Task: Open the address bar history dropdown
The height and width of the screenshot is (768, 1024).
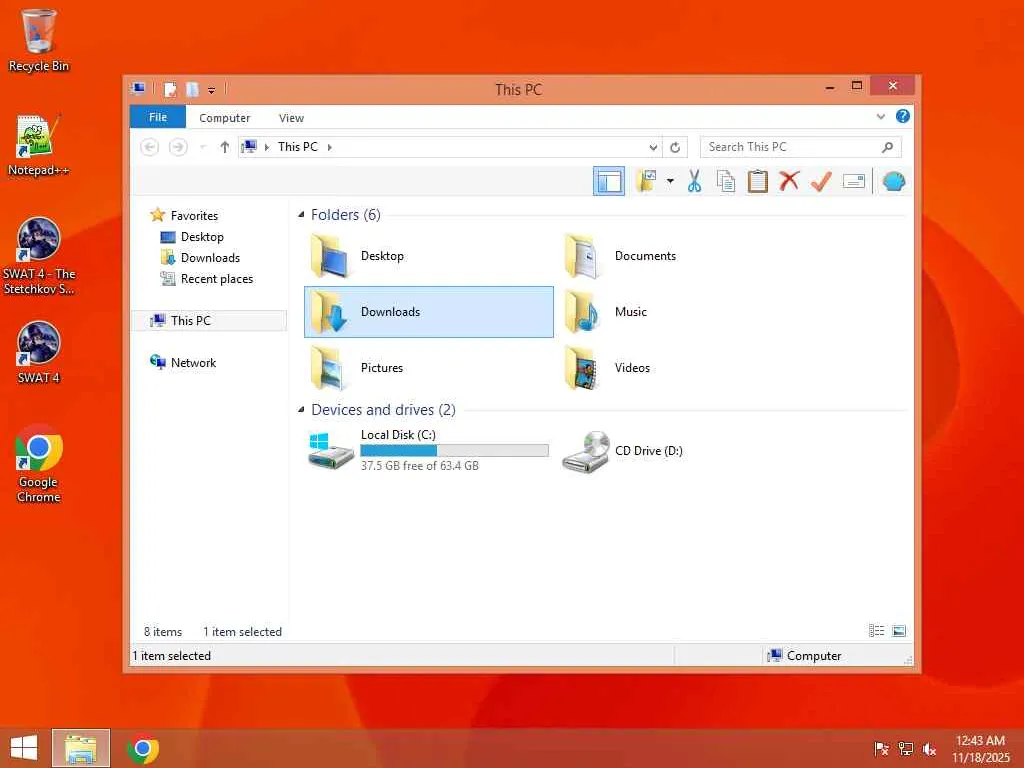Action: 653,148
